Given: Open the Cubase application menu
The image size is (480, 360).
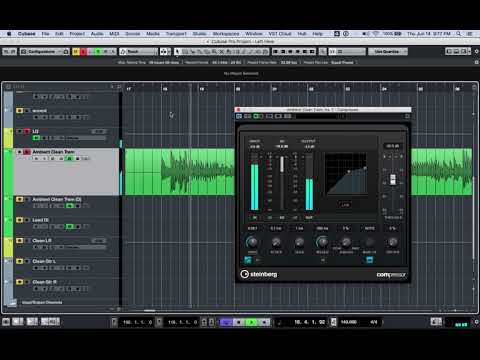Looking at the screenshot, I should (26, 34).
